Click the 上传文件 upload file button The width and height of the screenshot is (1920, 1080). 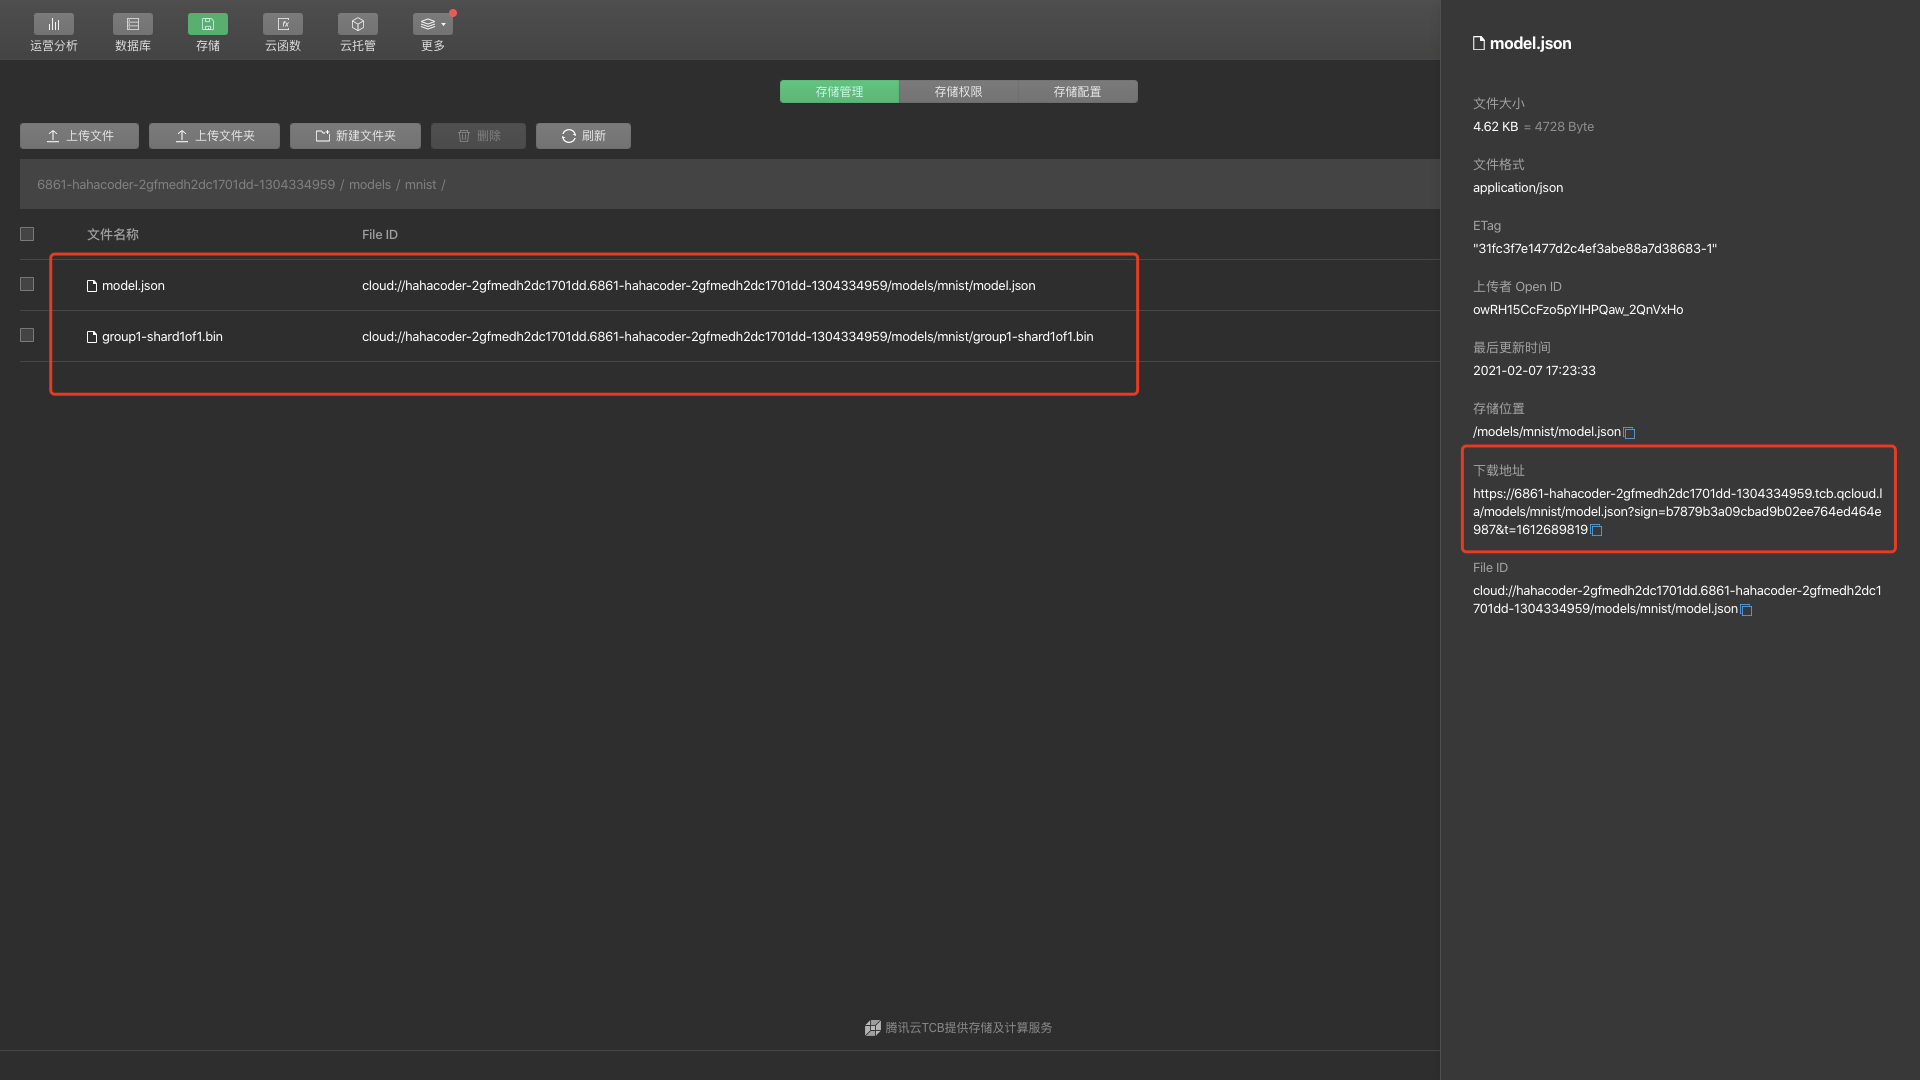point(79,136)
